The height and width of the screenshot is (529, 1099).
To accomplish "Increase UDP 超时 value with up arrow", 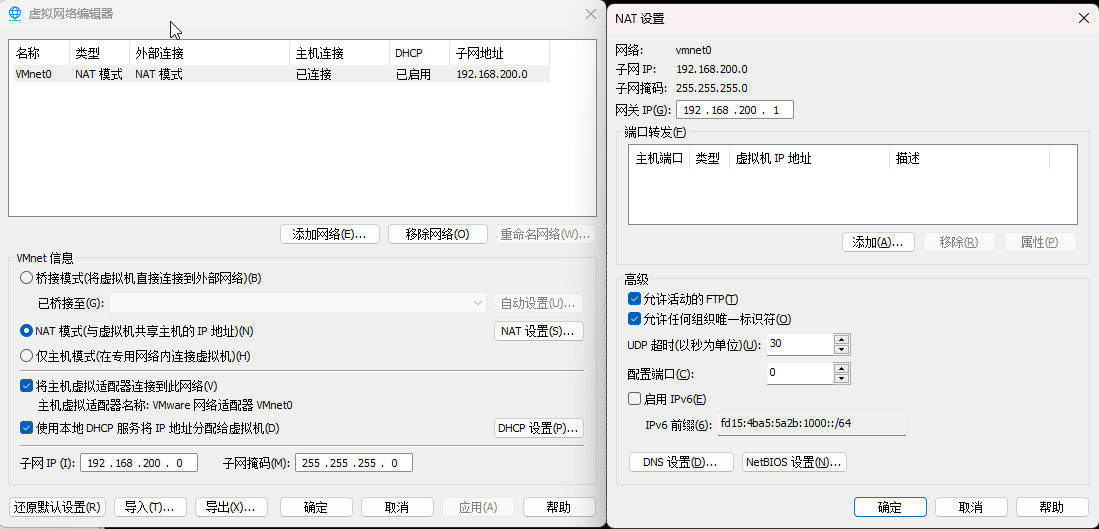I will click(x=842, y=339).
